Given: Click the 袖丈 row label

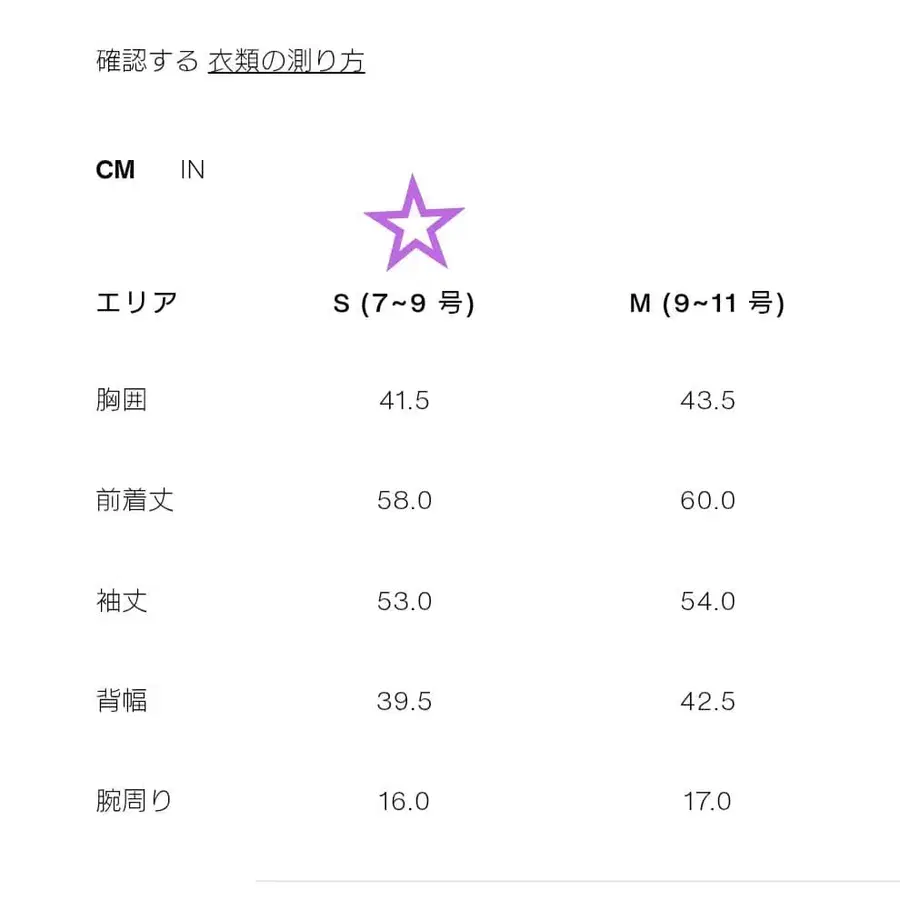Looking at the screenshot, I should pos(120,601).
